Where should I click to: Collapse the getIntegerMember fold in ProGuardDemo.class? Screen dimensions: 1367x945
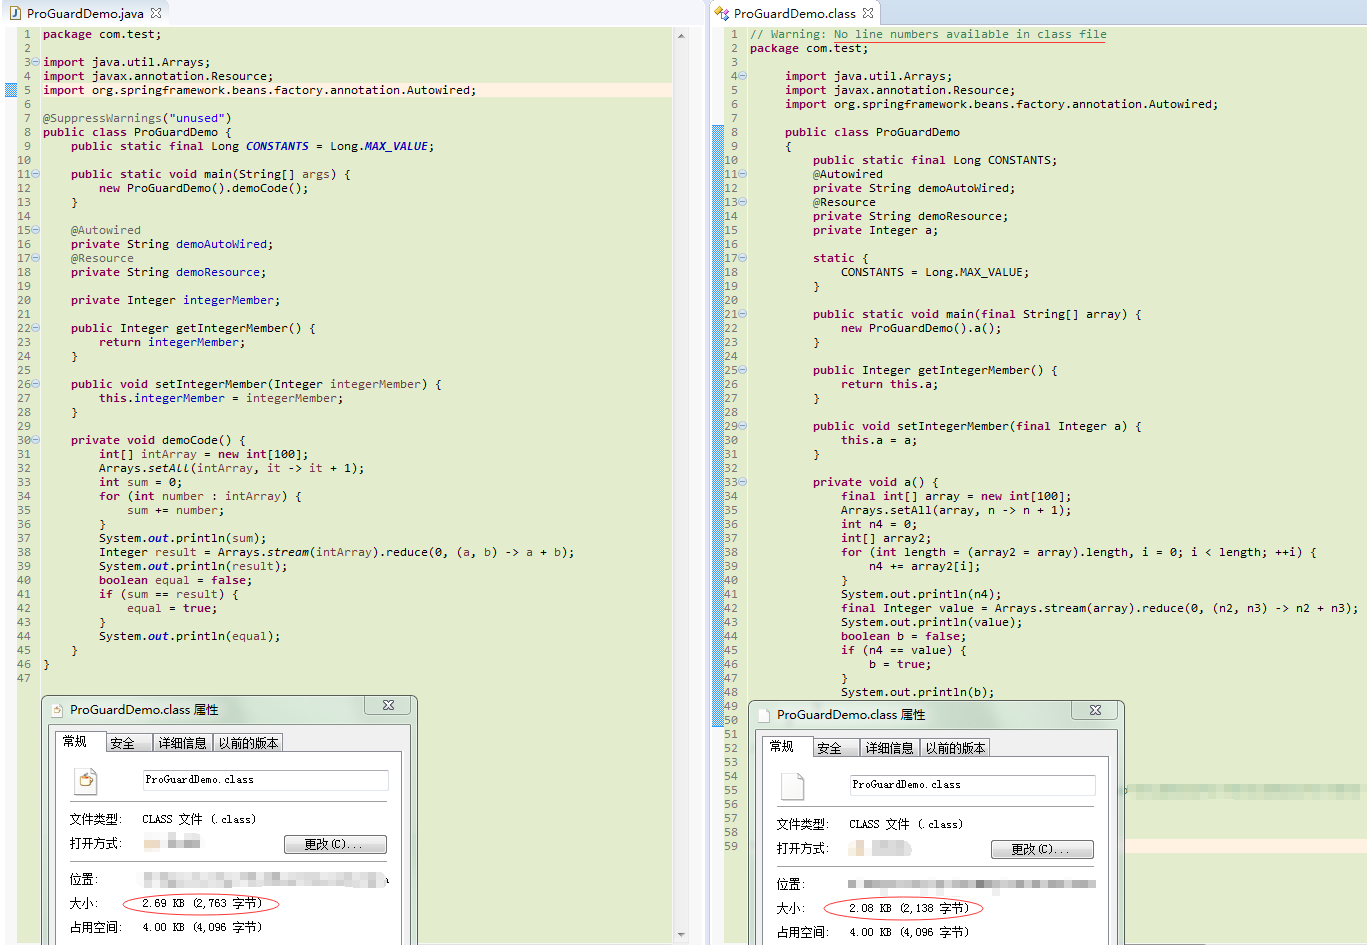[x=743, y=370]
